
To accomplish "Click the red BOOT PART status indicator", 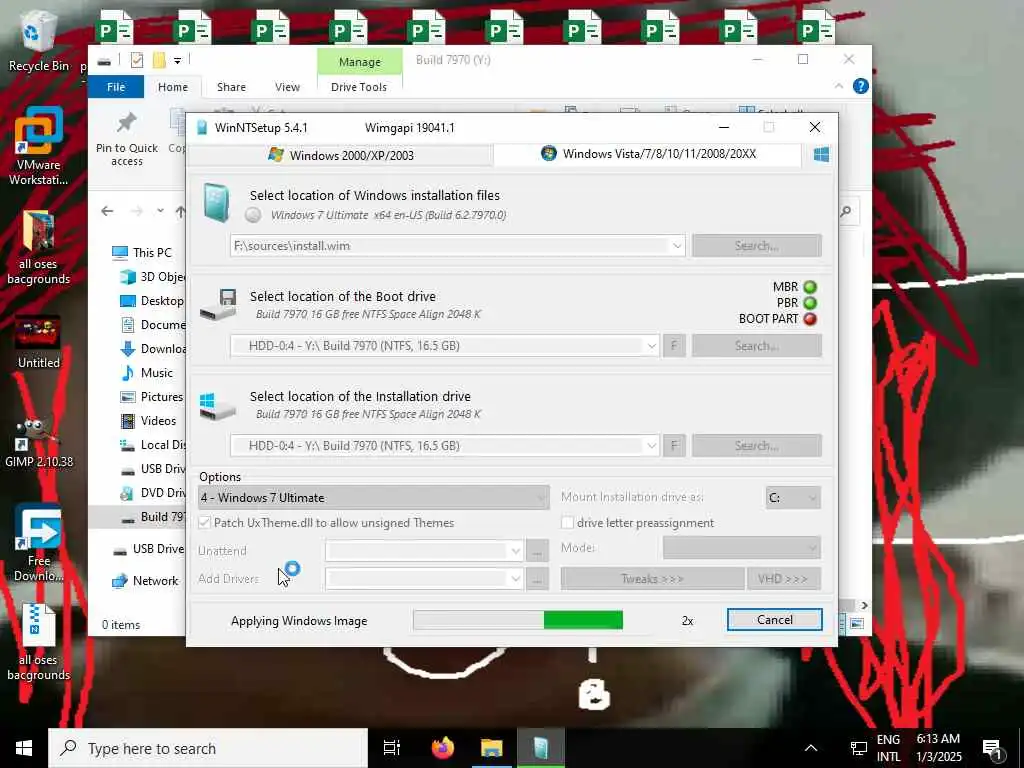I will coord(810,319).
